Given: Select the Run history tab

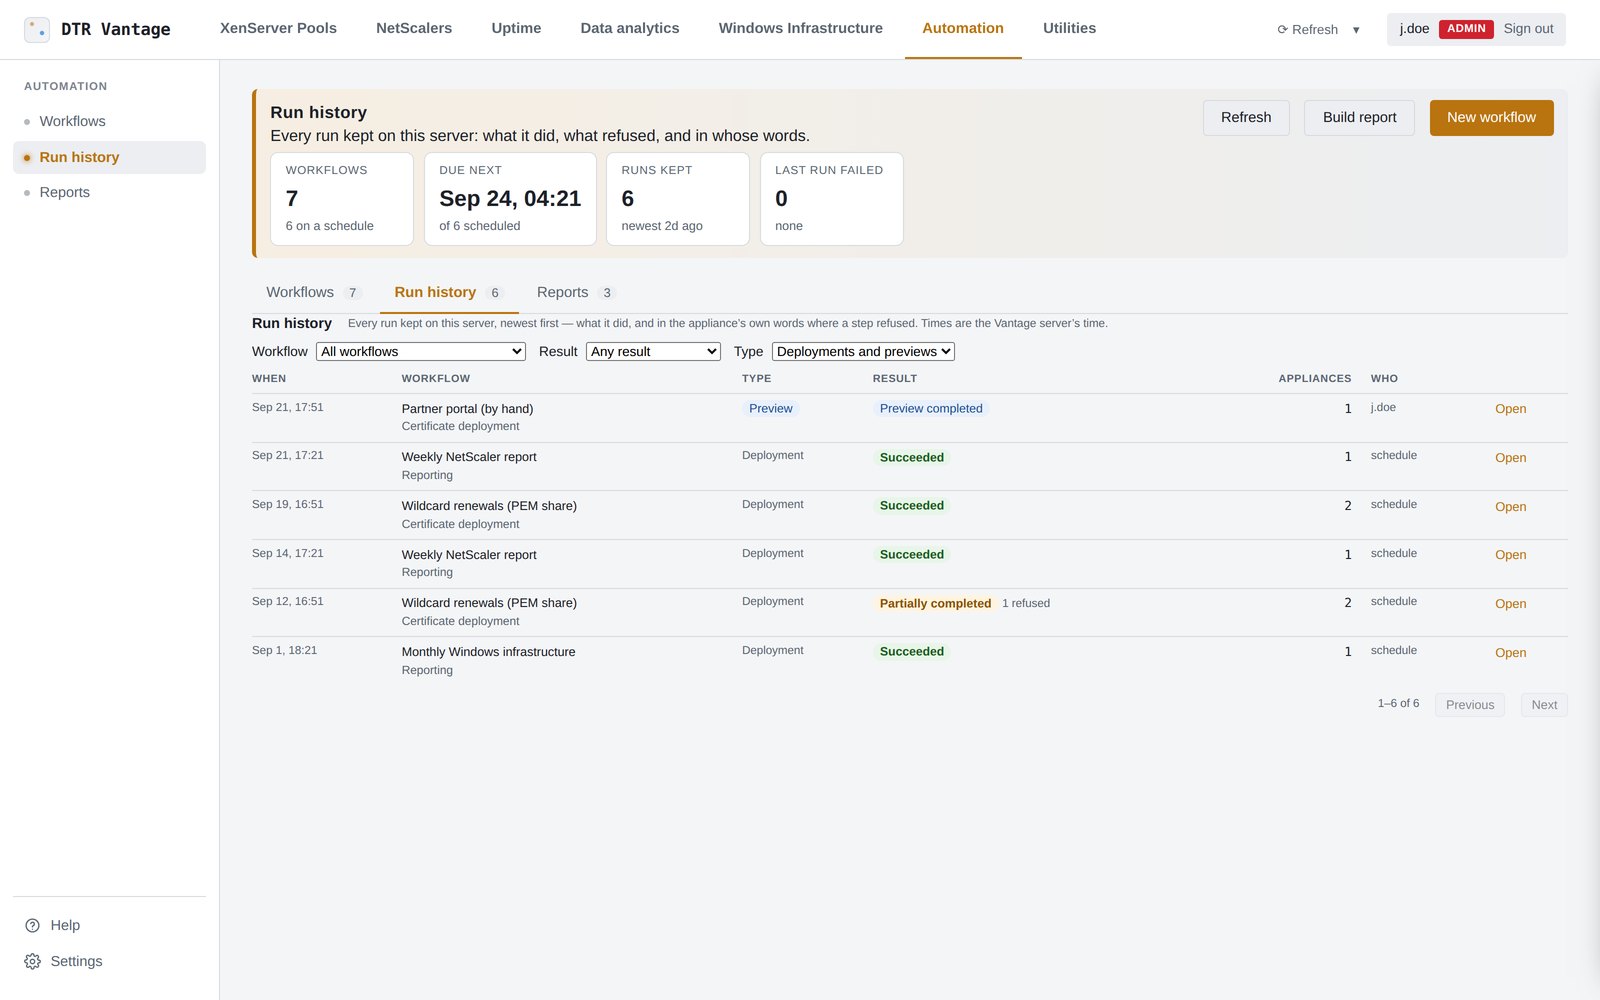Looking at the screenshot, I should pyautogui.click(x=449, y=292).
